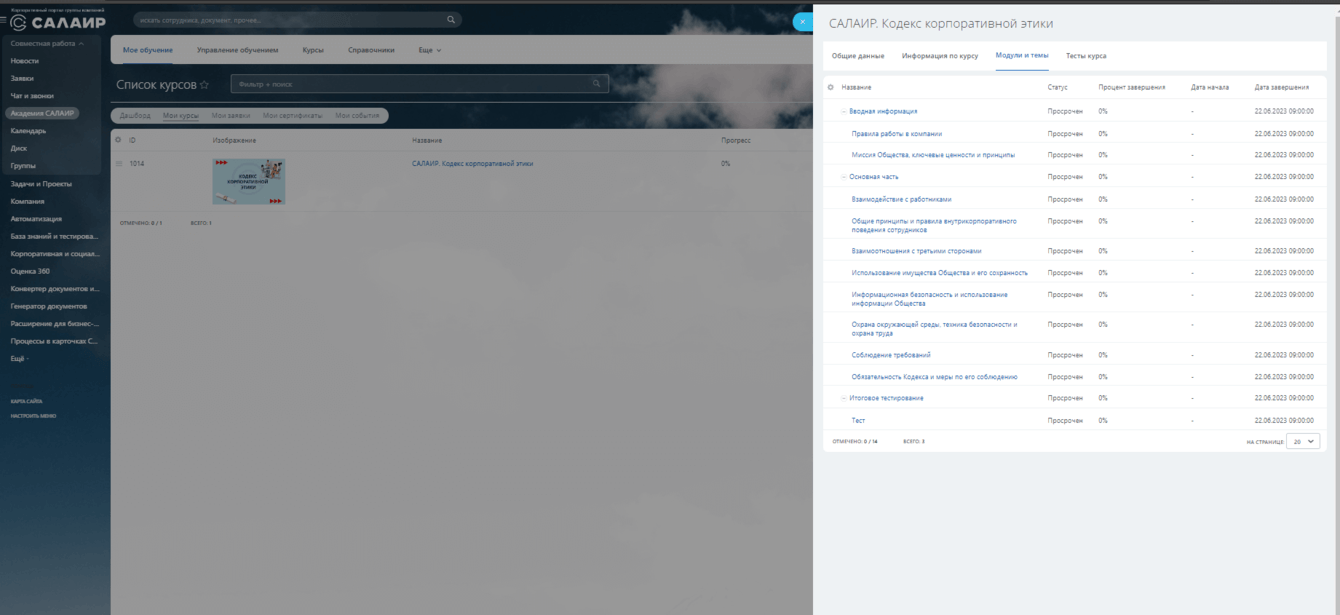Sort by the Статус column header
This screenshot has width=1340, height=615.
coord(1058,87)
